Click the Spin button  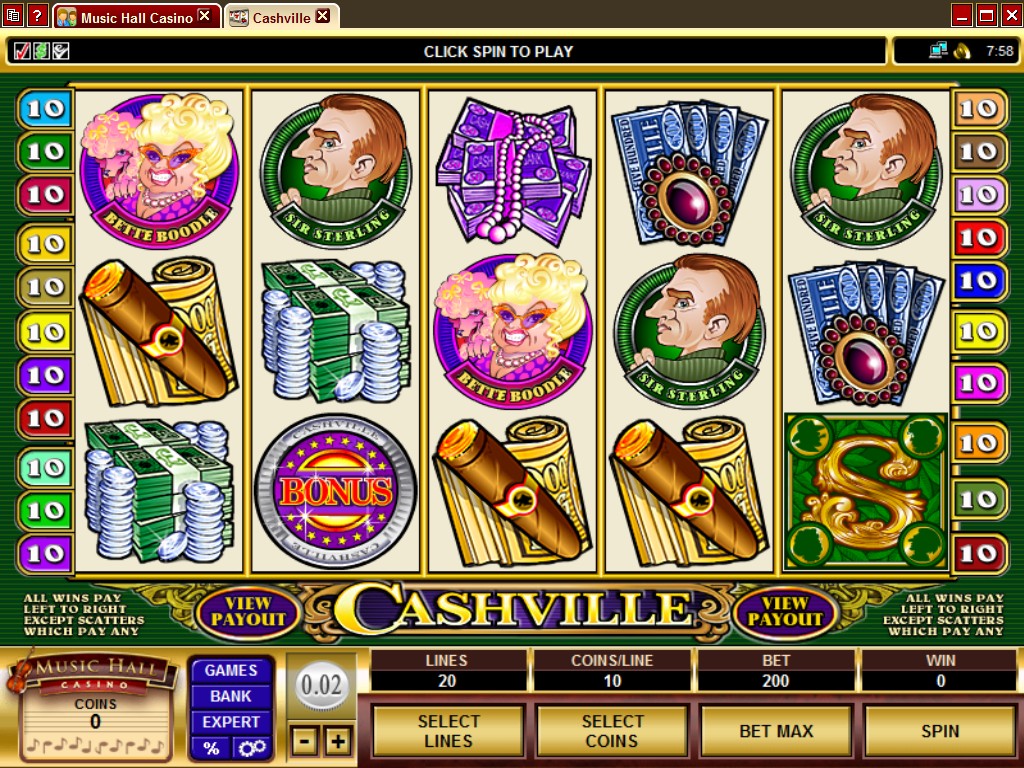(x=940, y=731)
